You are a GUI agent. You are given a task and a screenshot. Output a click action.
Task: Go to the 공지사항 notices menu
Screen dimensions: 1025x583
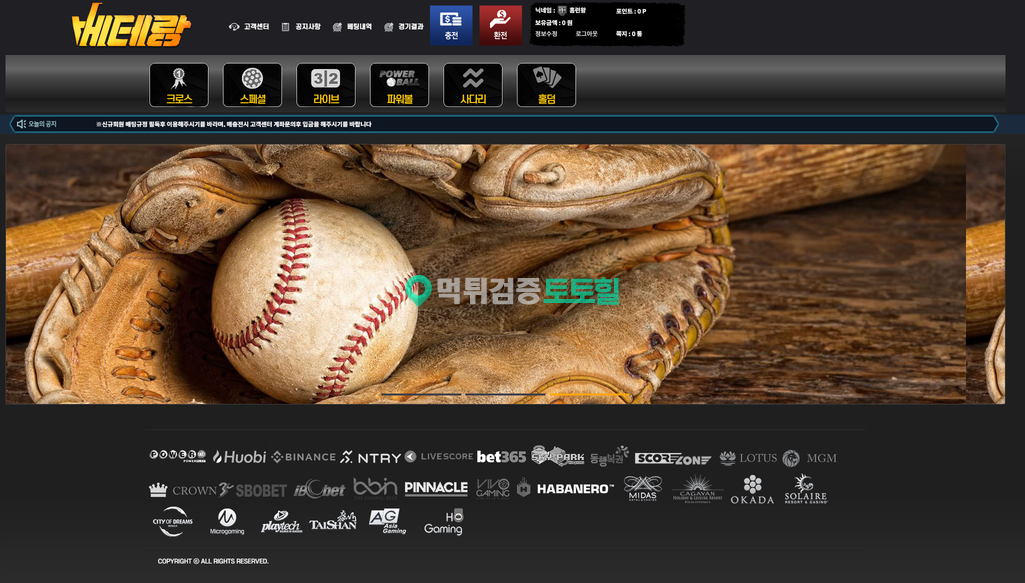click(x=301, y=27)
